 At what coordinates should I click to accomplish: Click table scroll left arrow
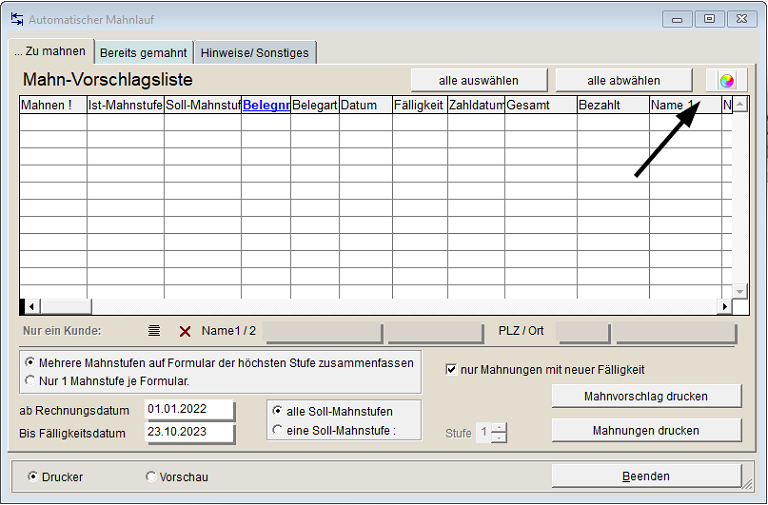31,307
